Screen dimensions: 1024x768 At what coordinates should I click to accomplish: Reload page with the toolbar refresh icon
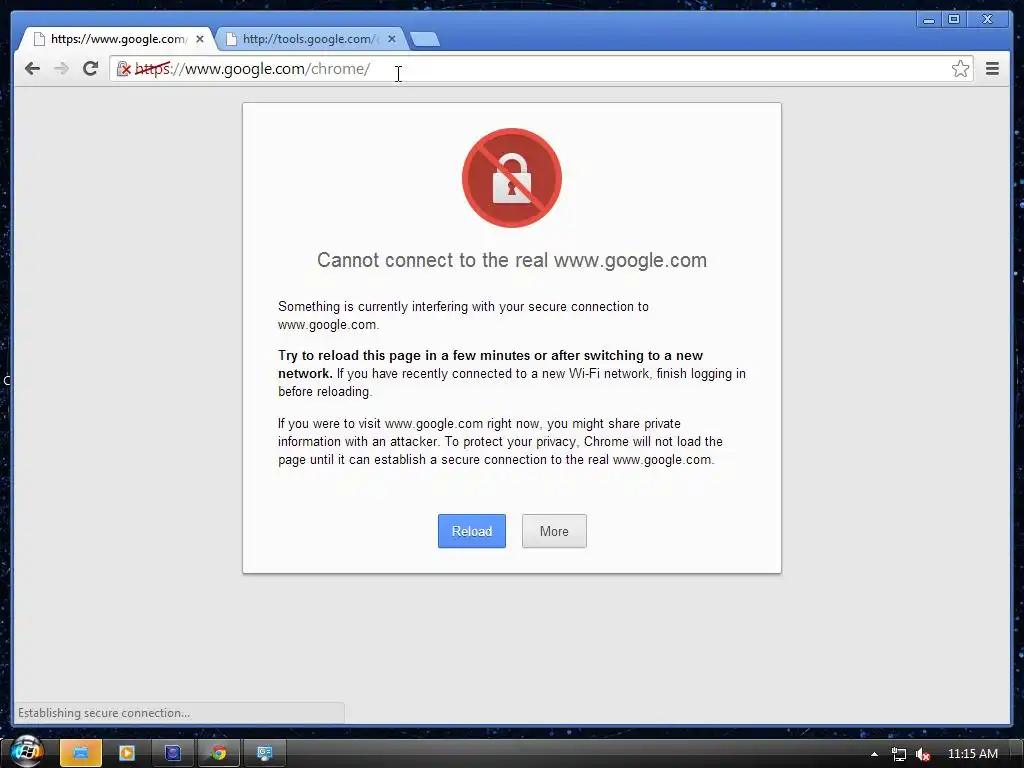pyautogui.click(x=91, y=69)
